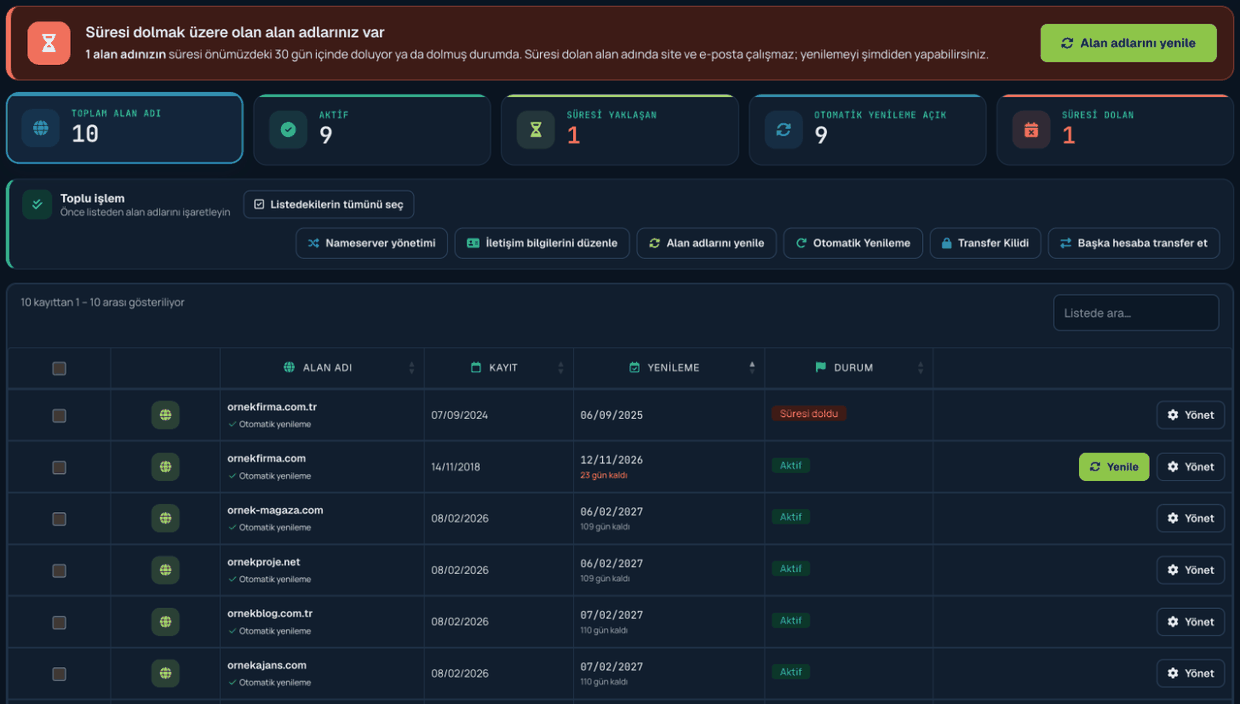The width and height of the screenshot is (1240, 704).
Task: Sort the table by Kayıt column
Action: 499,368
